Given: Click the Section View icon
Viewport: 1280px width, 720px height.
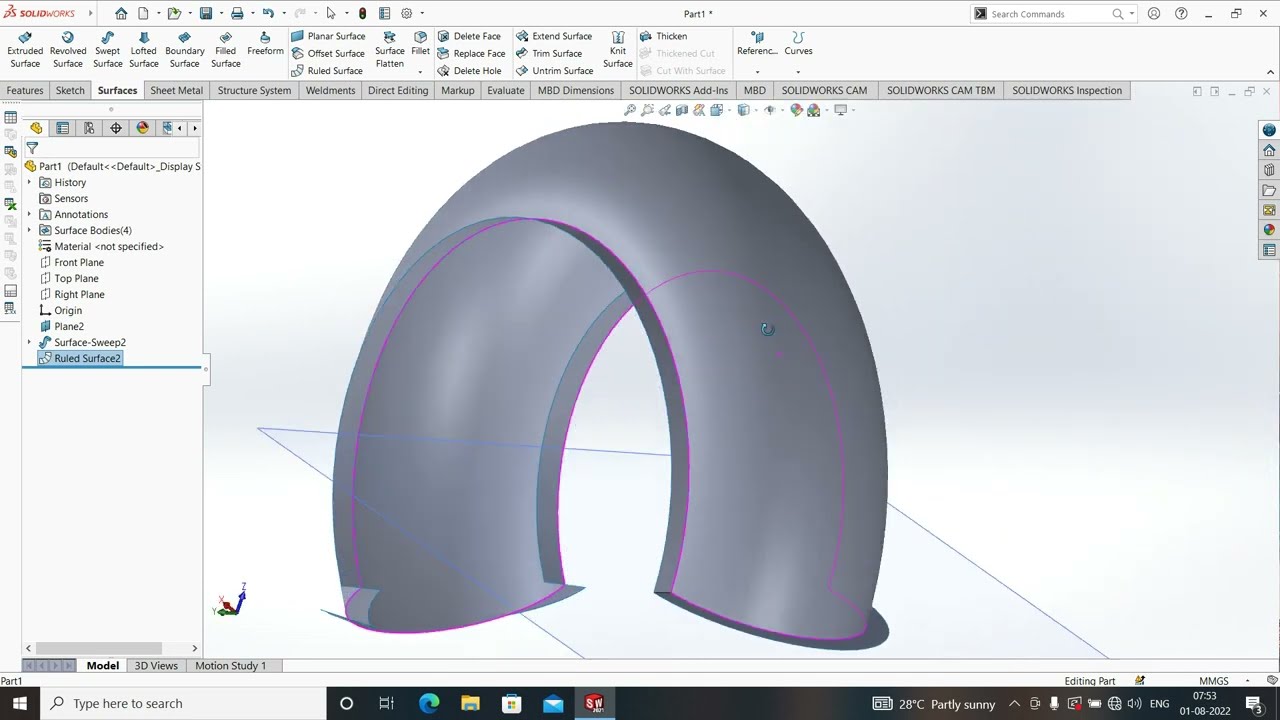Looking at the screenshot, I should (x=682, y=110).
